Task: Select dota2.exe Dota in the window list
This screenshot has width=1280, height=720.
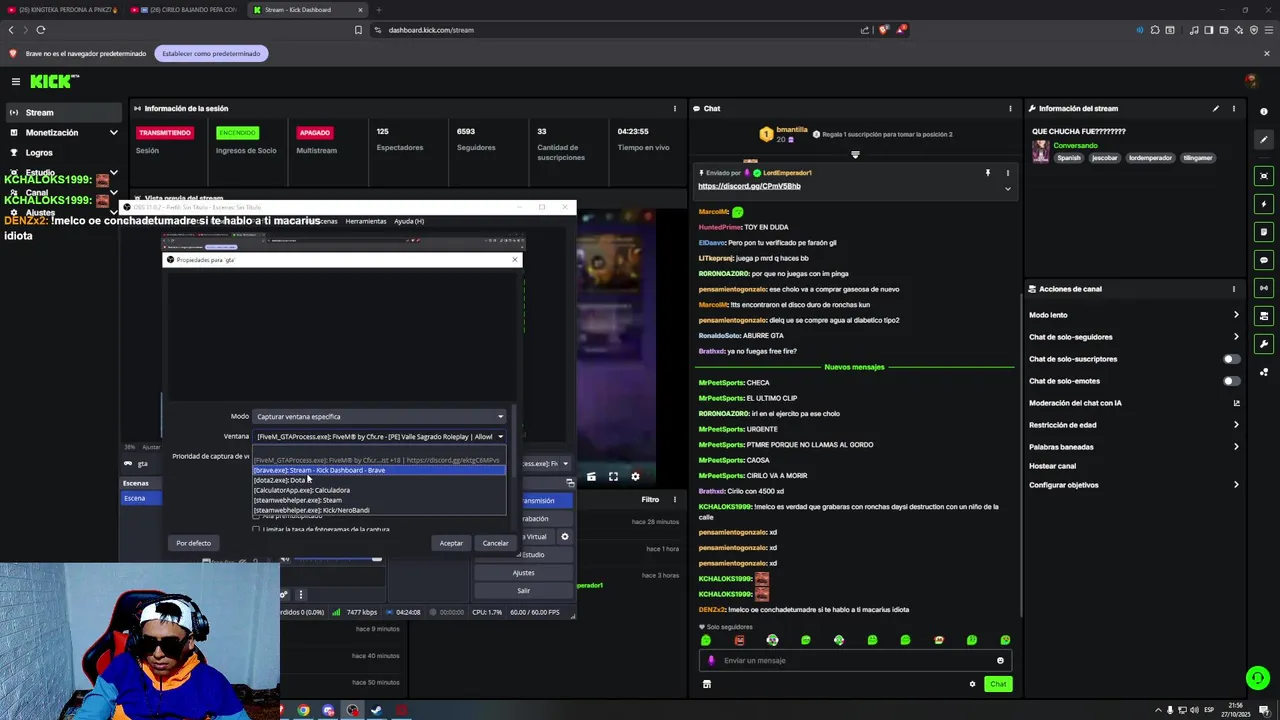Action: [379, 480]
